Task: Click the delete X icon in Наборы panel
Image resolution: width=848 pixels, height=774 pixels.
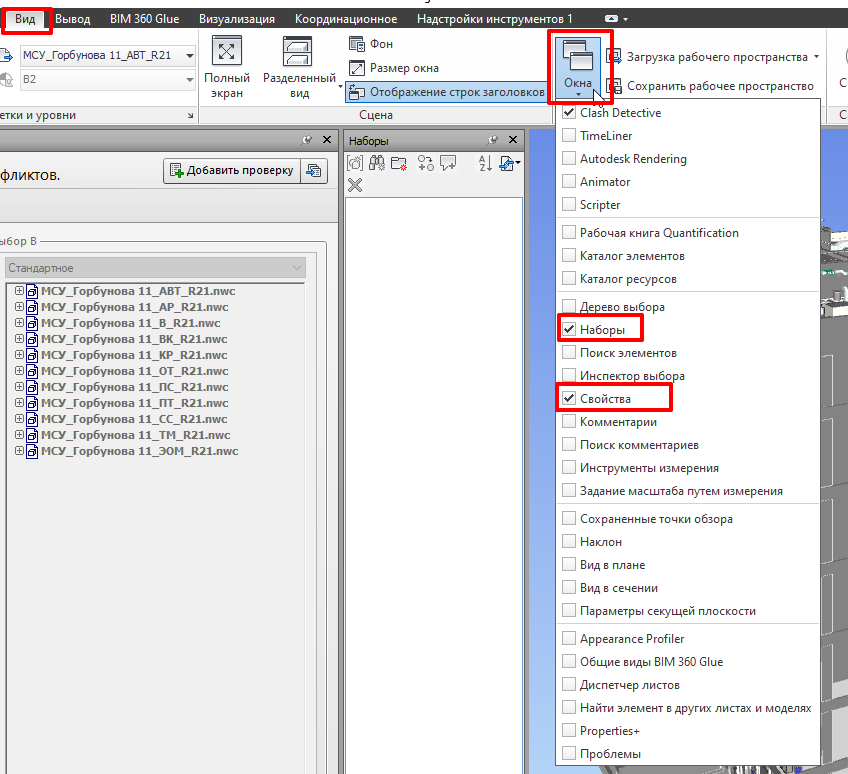Action: pos(355,185)
